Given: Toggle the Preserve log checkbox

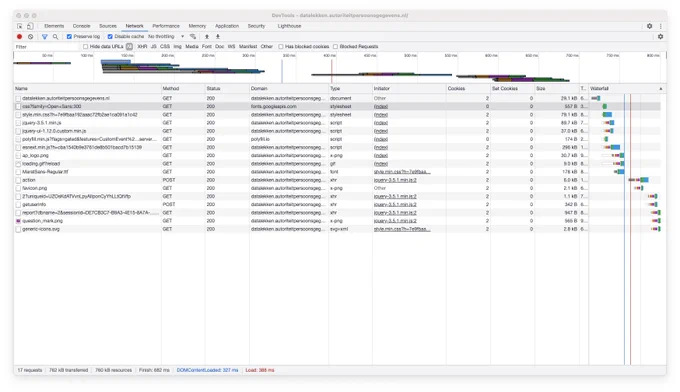Looking at the screenshot, I should coord(69,37).
